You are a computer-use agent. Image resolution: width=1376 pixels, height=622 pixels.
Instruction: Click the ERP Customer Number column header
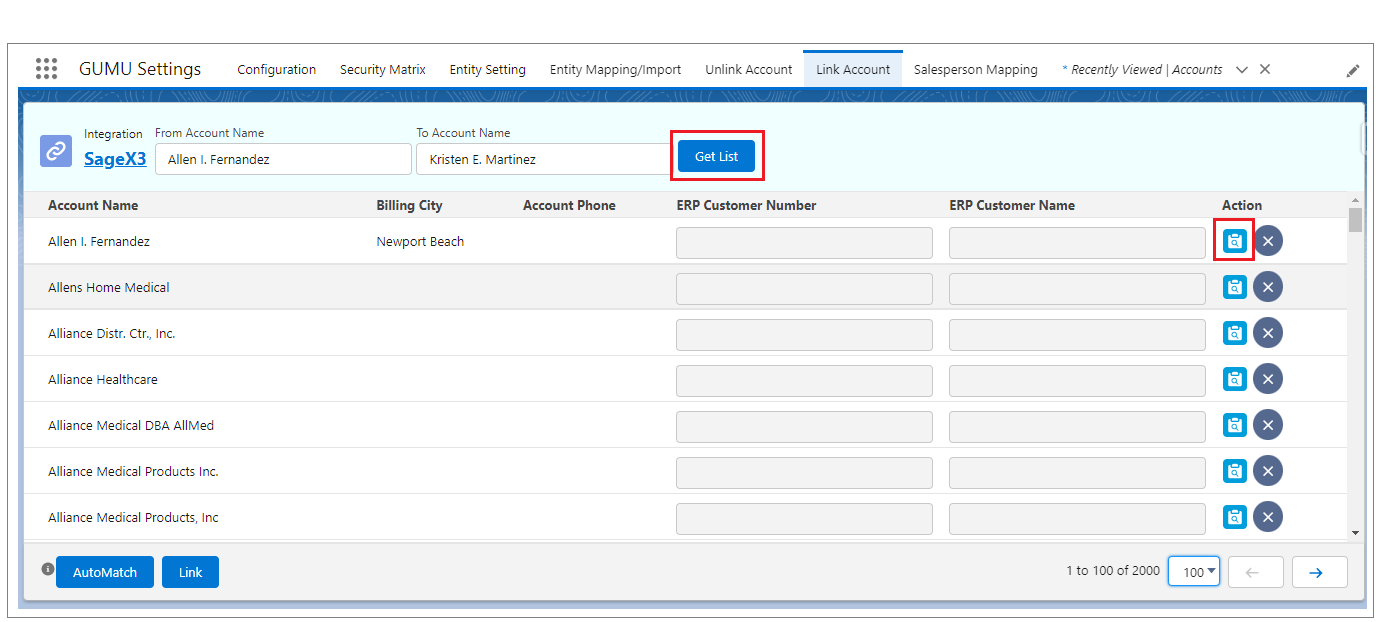tap(746, 205)
